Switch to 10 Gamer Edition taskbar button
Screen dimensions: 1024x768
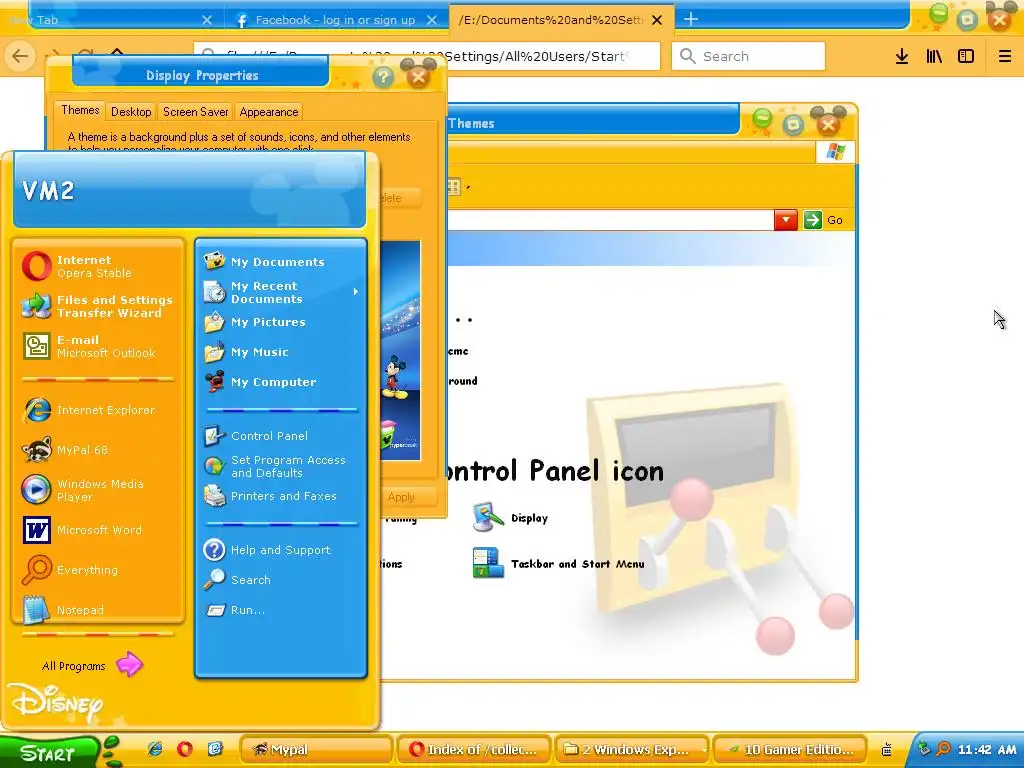click(x=790, y=749)
